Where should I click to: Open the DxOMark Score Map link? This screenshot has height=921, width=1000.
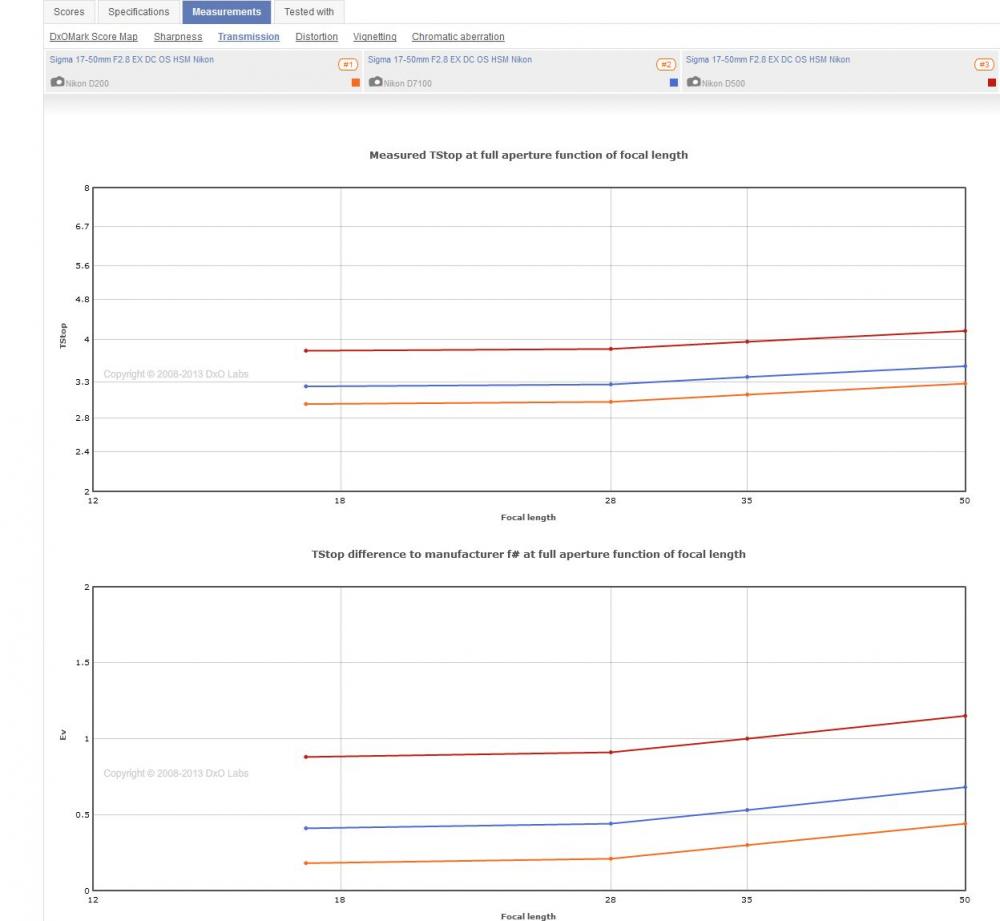coord(94,37)
